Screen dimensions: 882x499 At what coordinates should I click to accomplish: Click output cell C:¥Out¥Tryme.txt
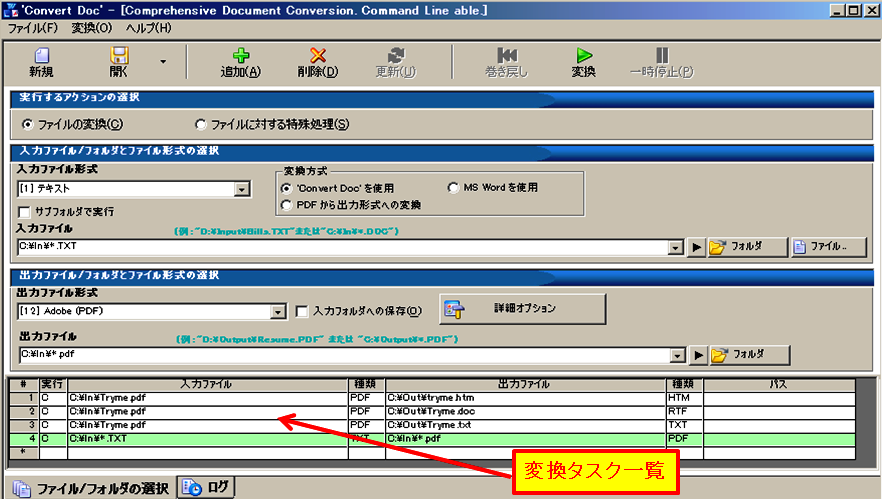[x=525, y=425]
